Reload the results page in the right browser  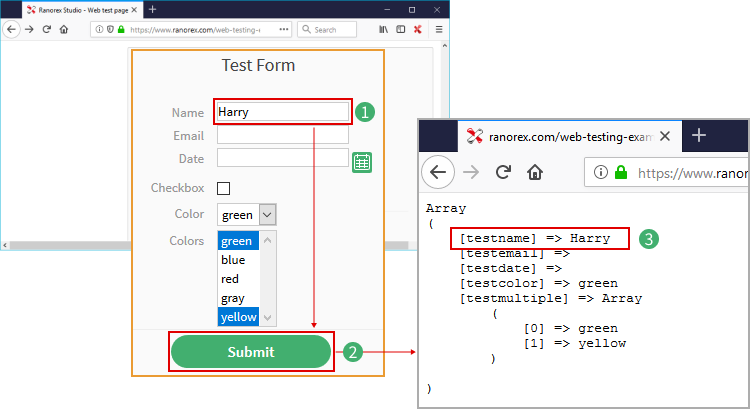pyautogui.click(x=503, y=172)
